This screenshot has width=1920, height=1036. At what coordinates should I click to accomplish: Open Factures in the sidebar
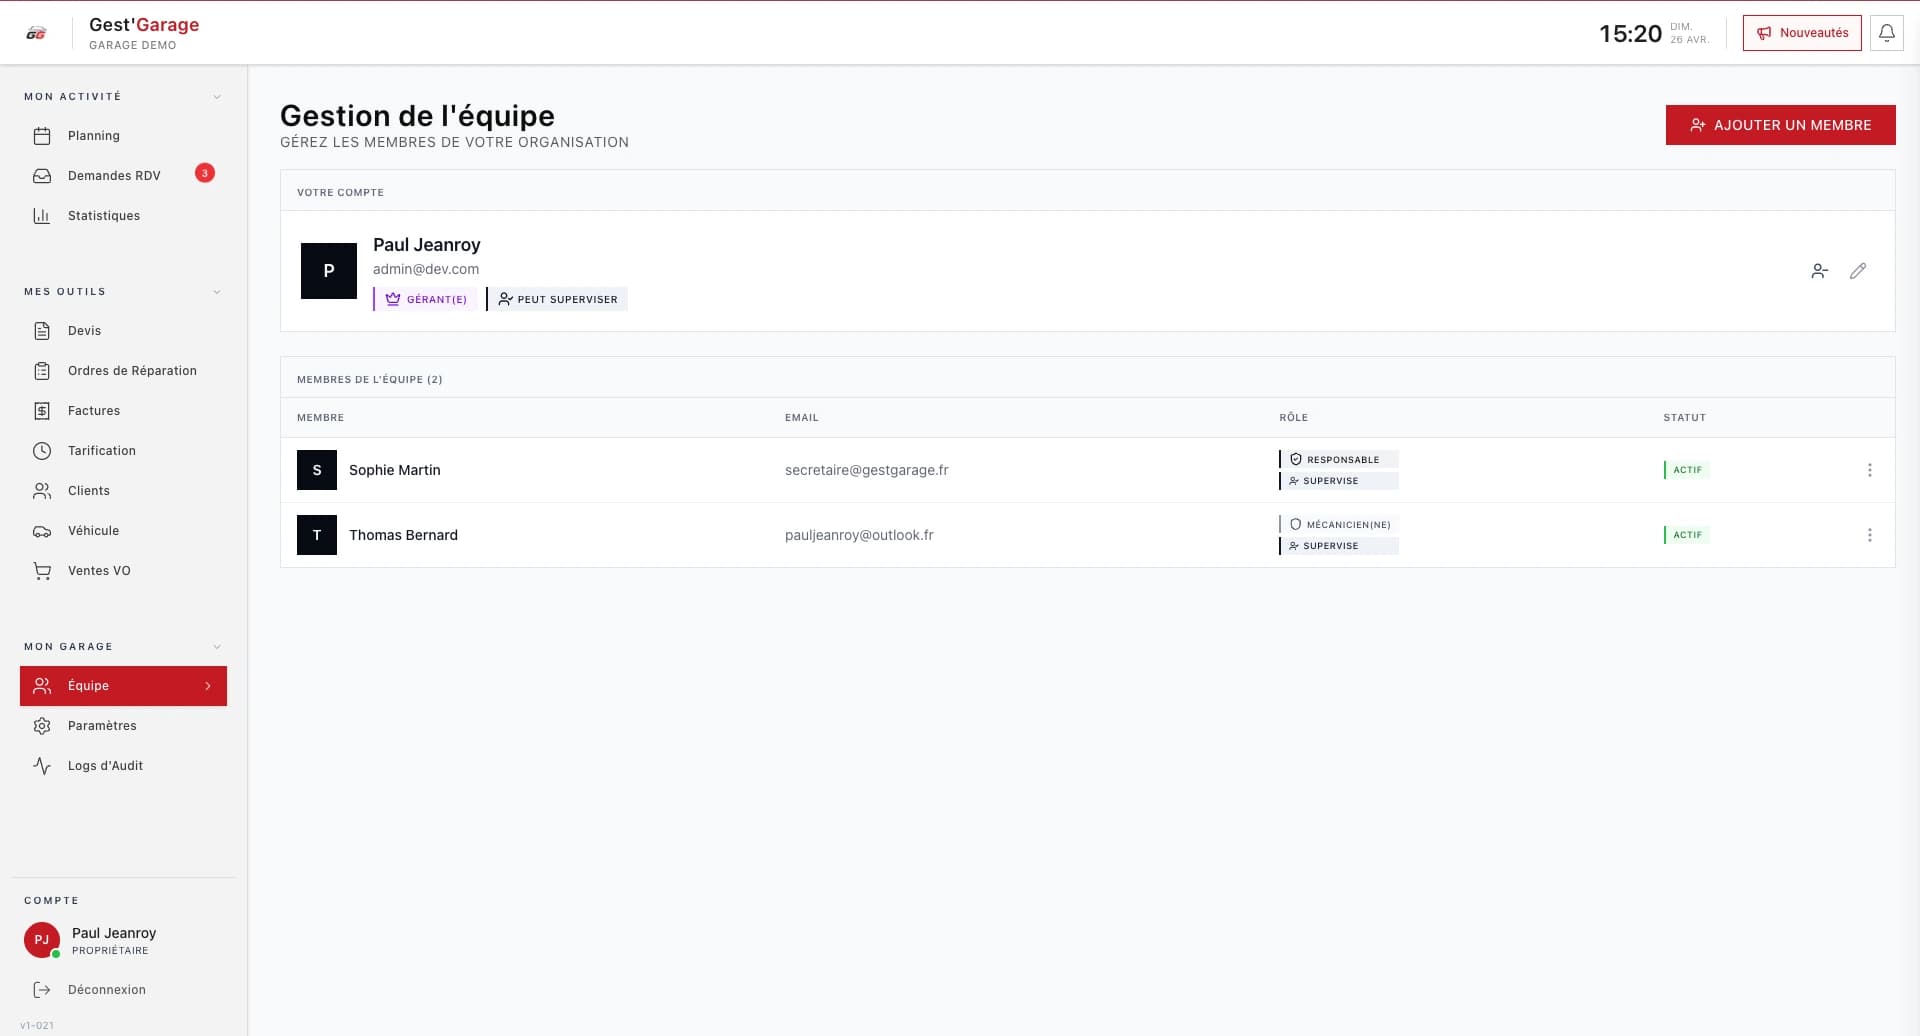[x=123, y=411]
